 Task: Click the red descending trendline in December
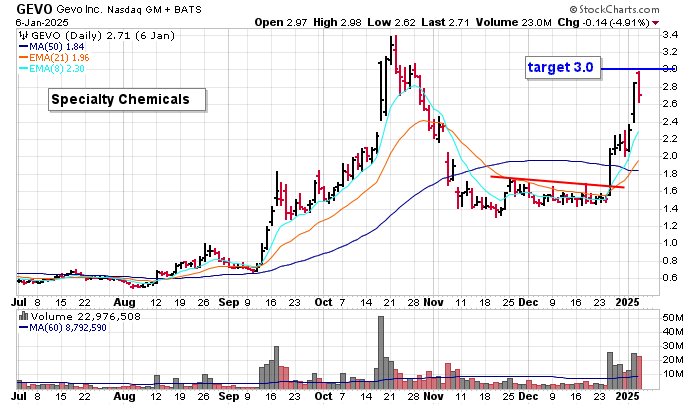click(x=557, y=182)
